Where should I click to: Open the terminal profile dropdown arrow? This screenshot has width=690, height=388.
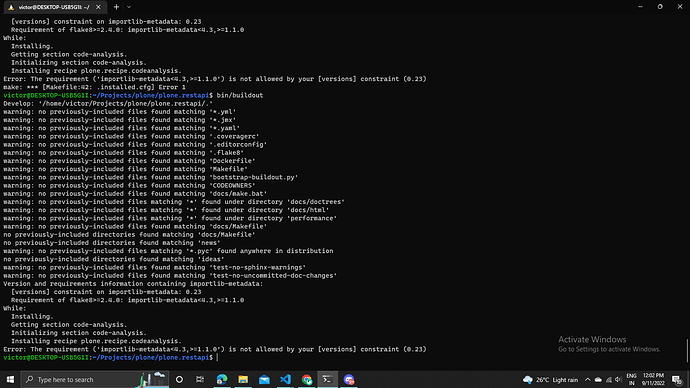pyautogui.click(x=129, y=7)
